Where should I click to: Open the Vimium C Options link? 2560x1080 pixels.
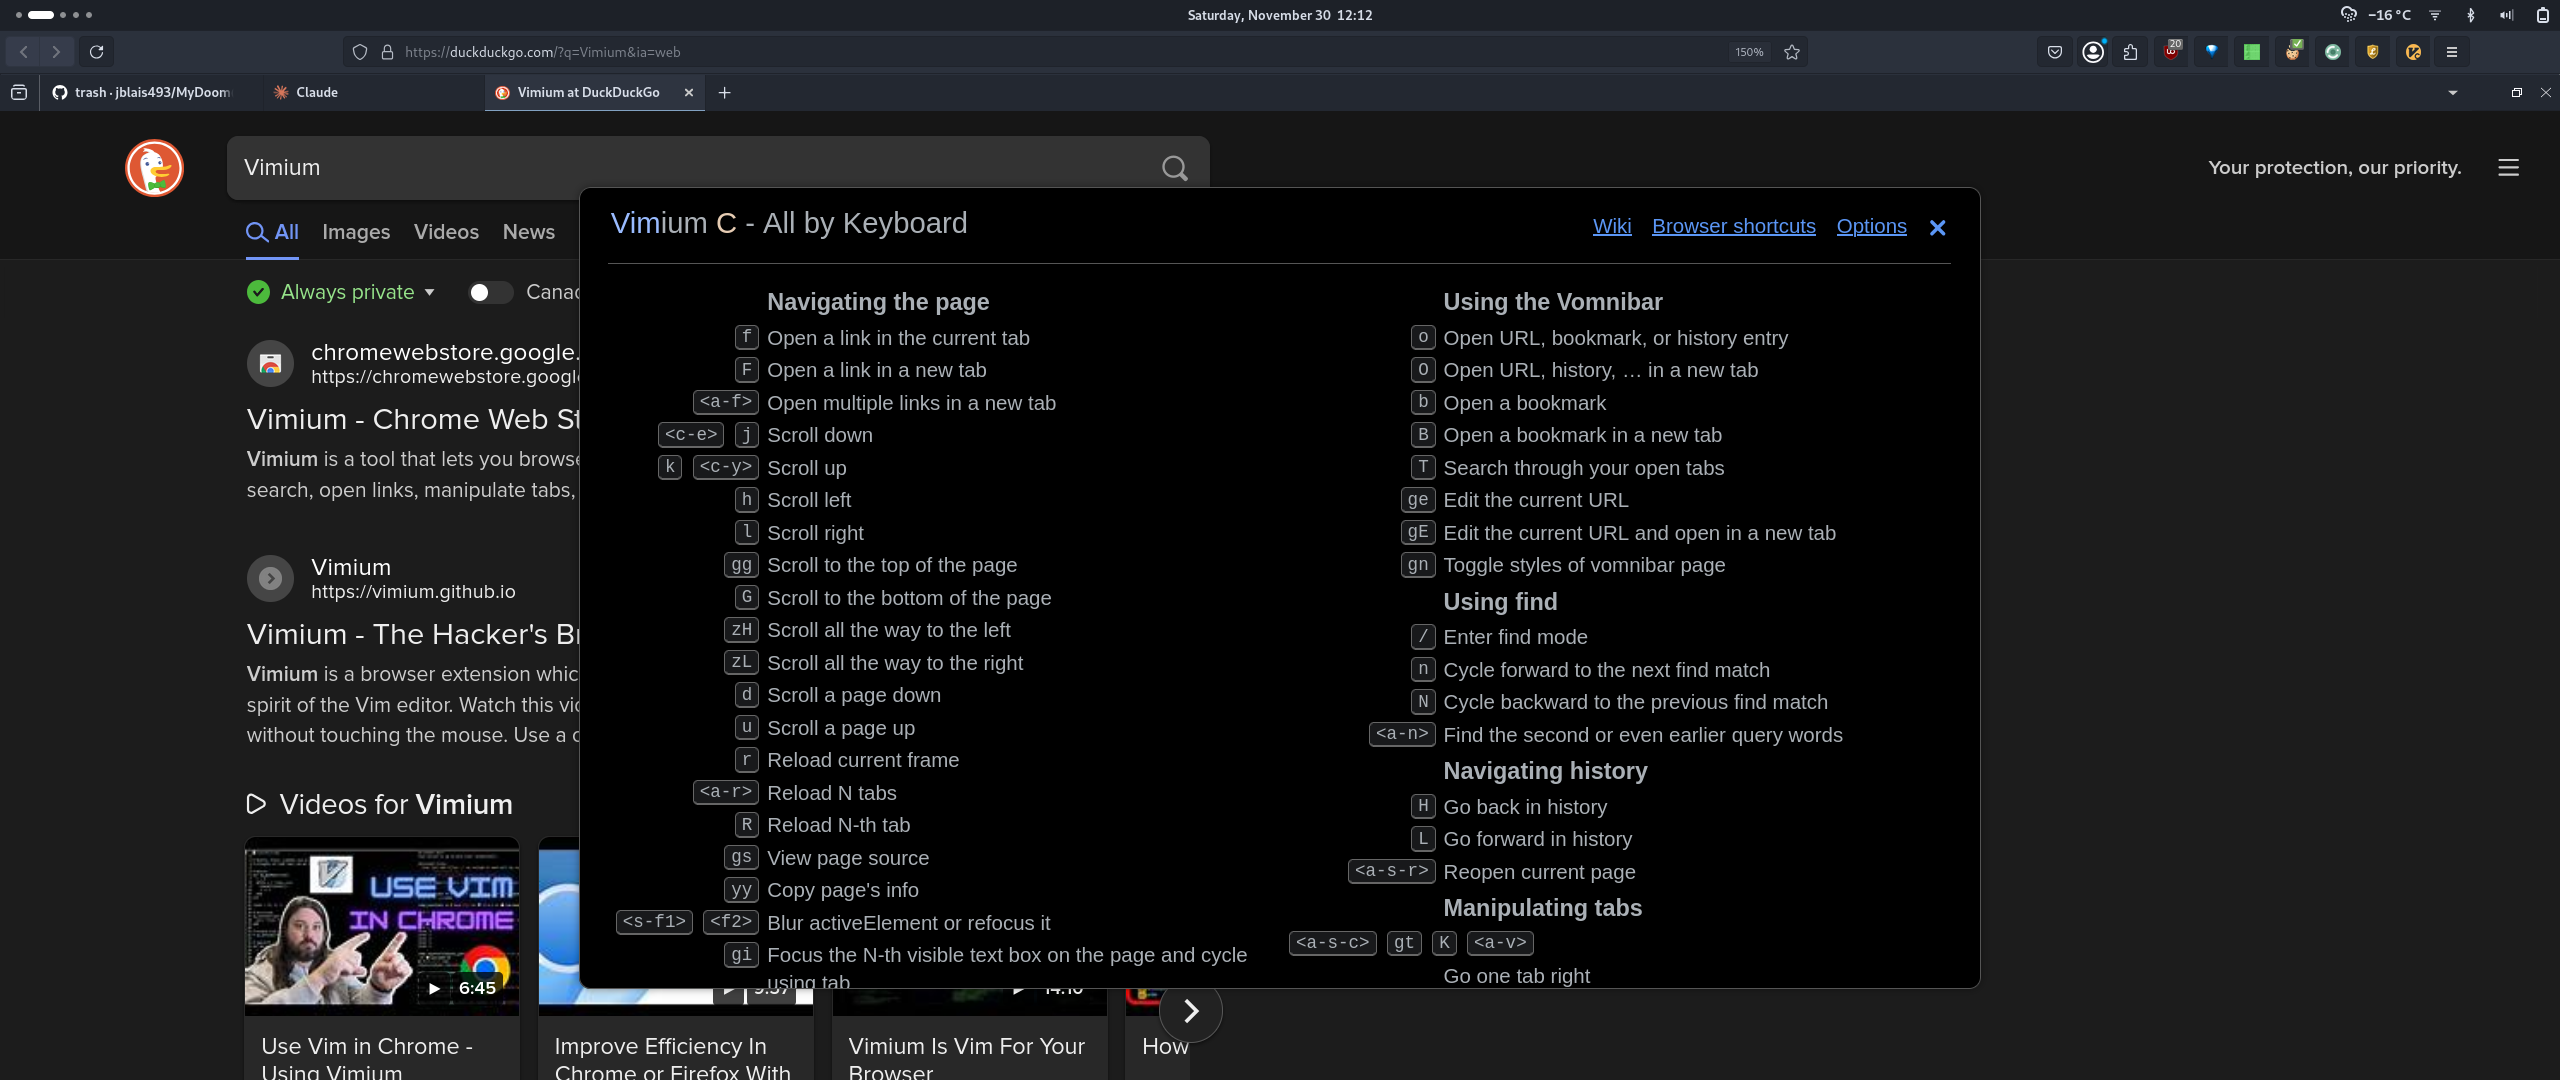click(x=1872, y=226)
